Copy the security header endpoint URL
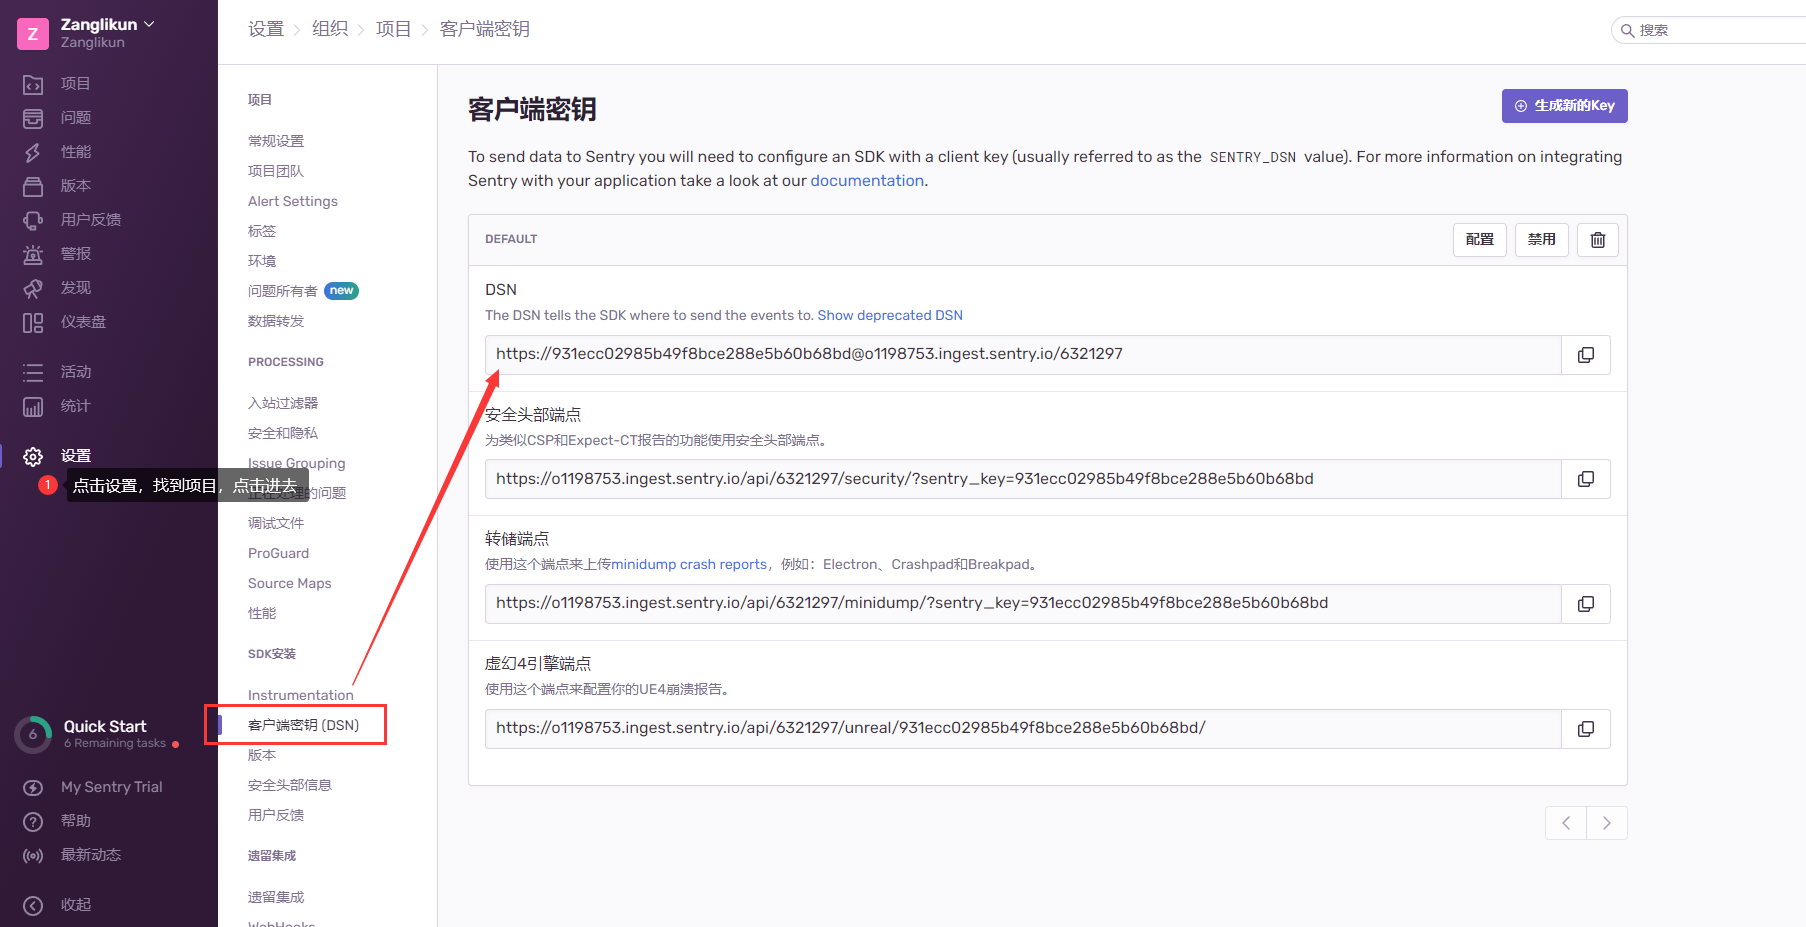This screenshot has width=1806, height=927. pos(1585,479)
